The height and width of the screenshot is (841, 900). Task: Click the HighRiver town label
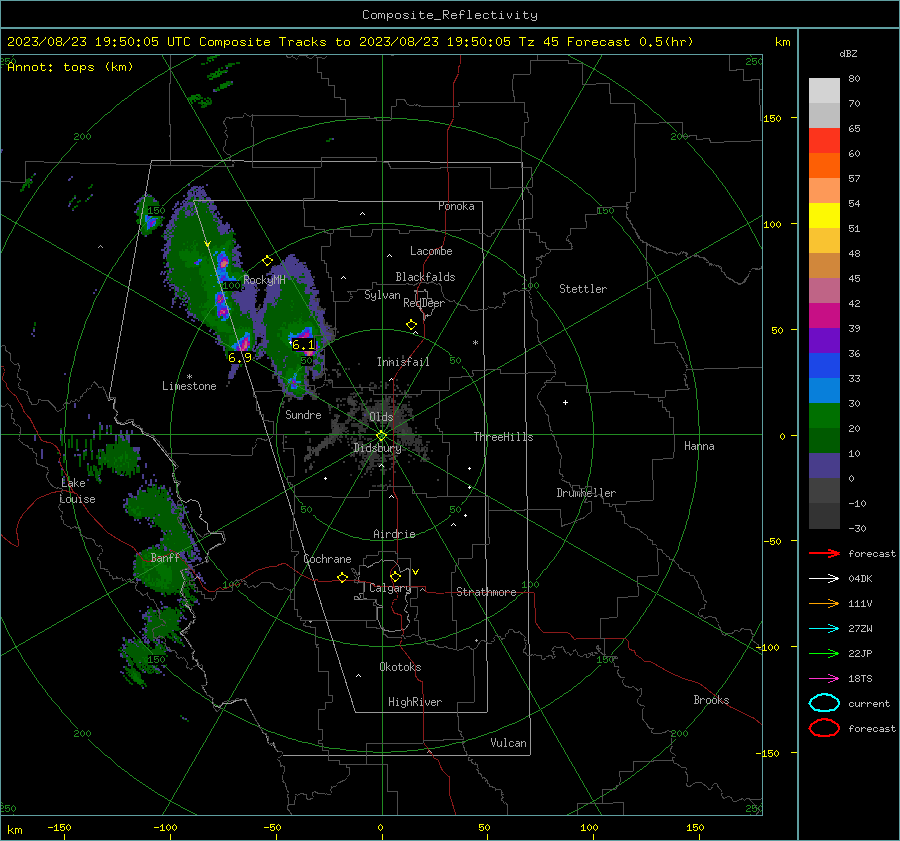coord(415,702)
